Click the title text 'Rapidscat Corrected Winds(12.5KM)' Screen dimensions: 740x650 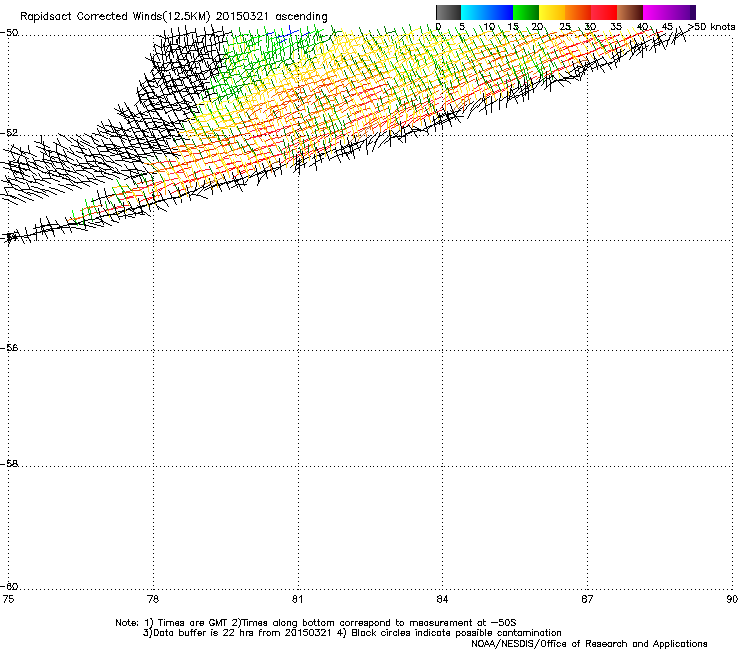115,17
